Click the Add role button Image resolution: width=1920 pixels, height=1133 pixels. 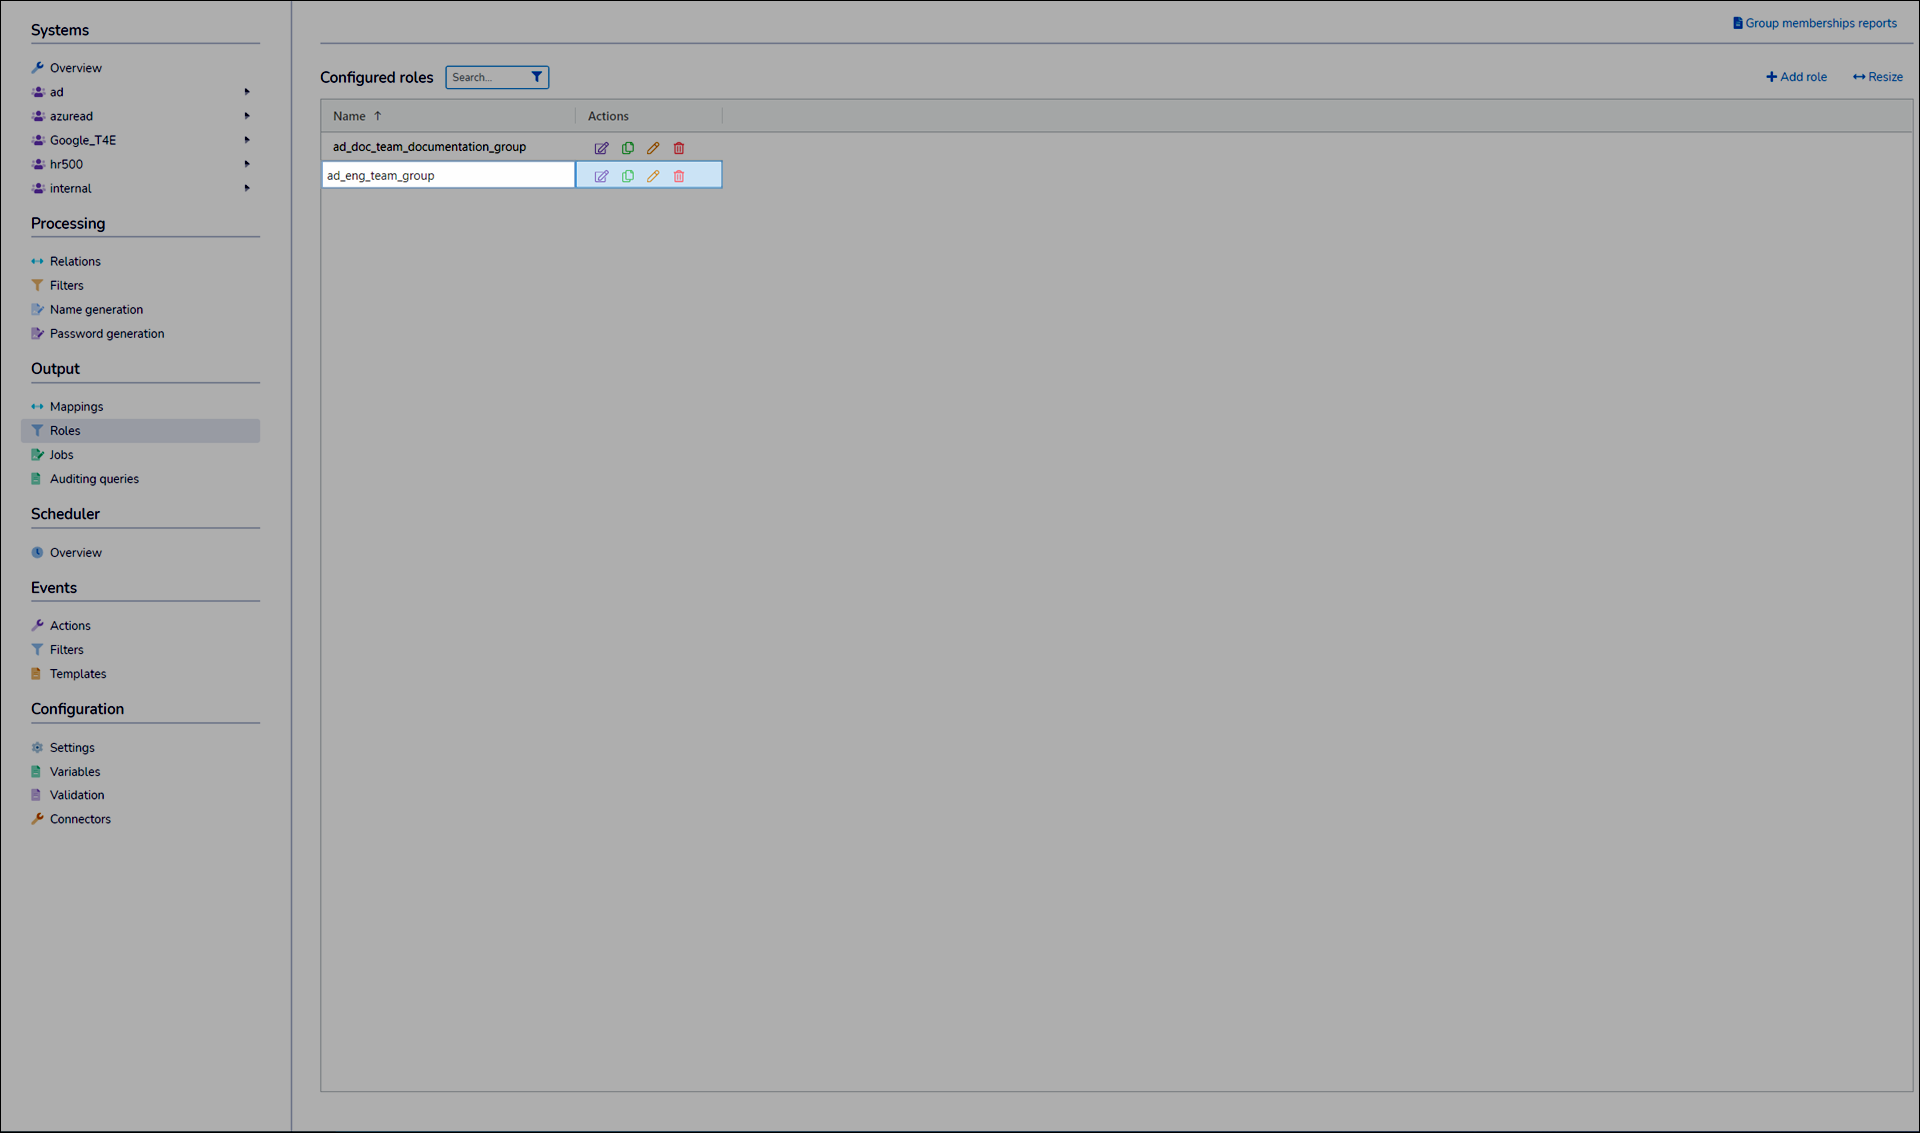[x=1796, y=76]
